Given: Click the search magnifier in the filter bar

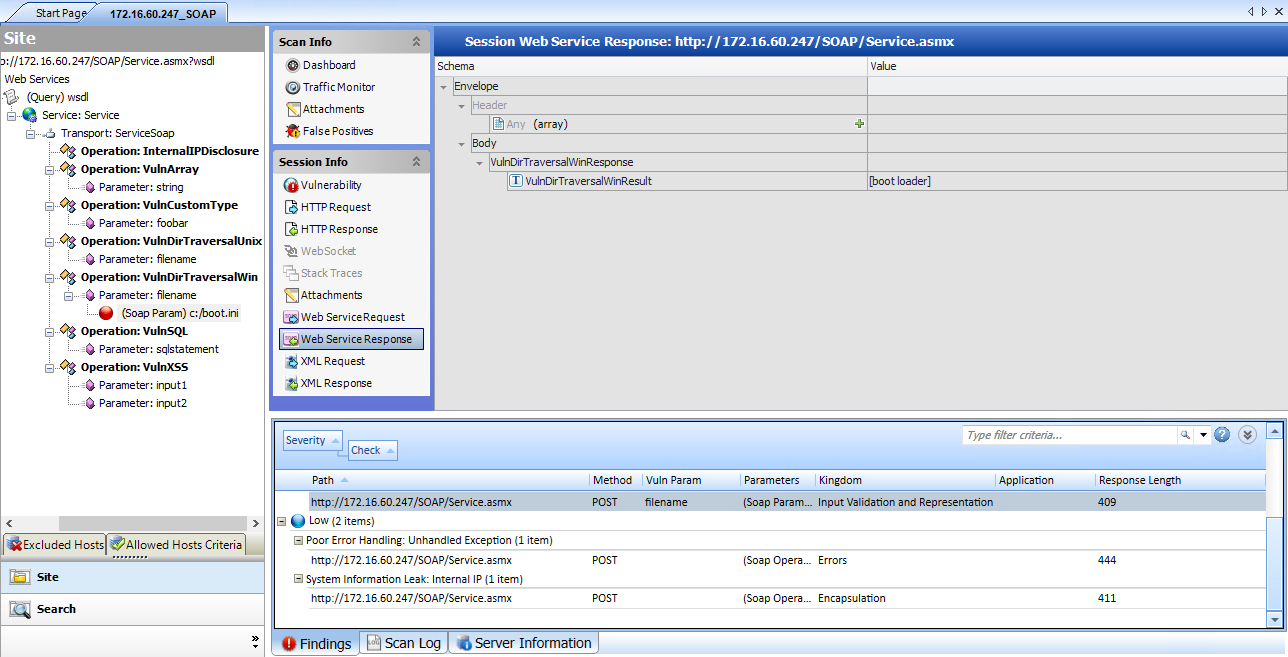Looking at the screenshot, I should click(1186, 434).
